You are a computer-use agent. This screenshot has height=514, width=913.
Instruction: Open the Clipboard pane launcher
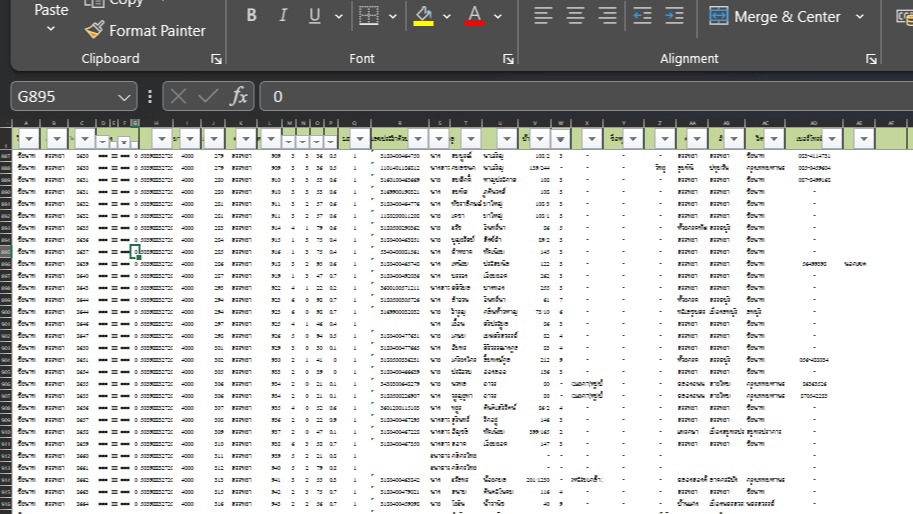point(216,59)
